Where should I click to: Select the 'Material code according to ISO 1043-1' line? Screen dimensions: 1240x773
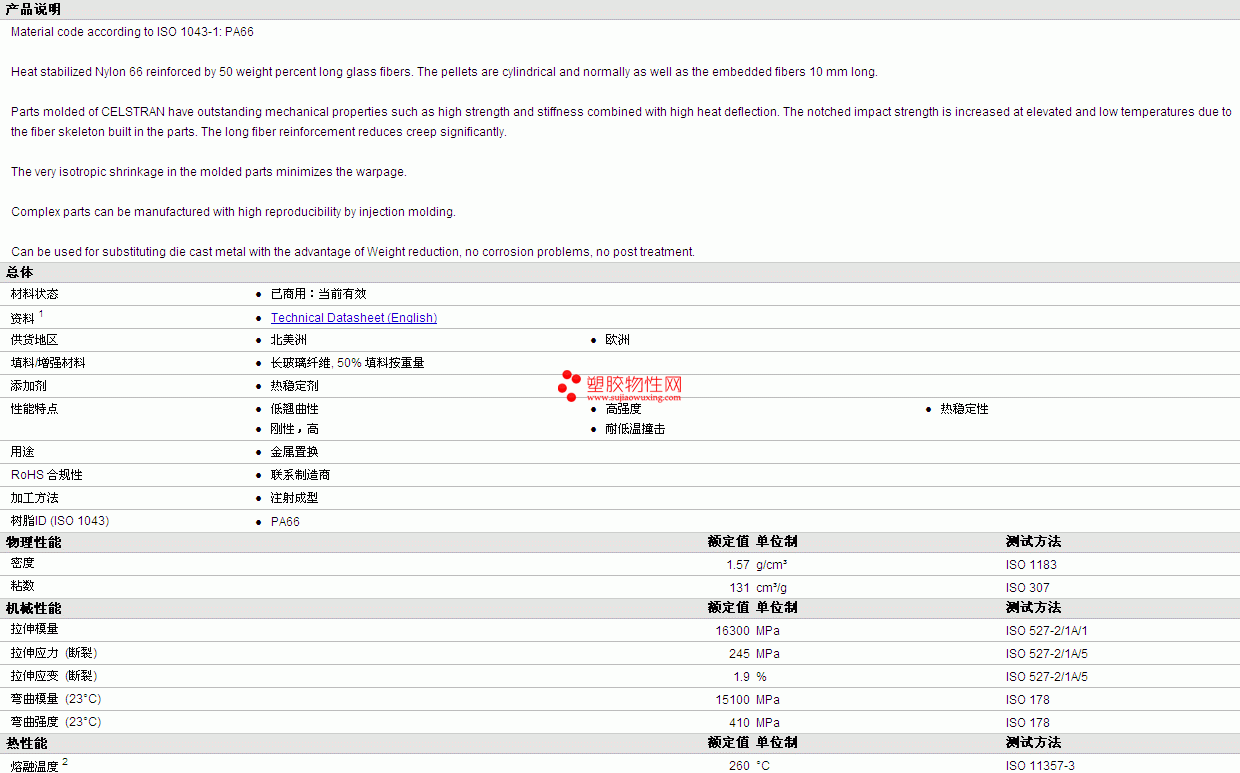tap(132, 32)
